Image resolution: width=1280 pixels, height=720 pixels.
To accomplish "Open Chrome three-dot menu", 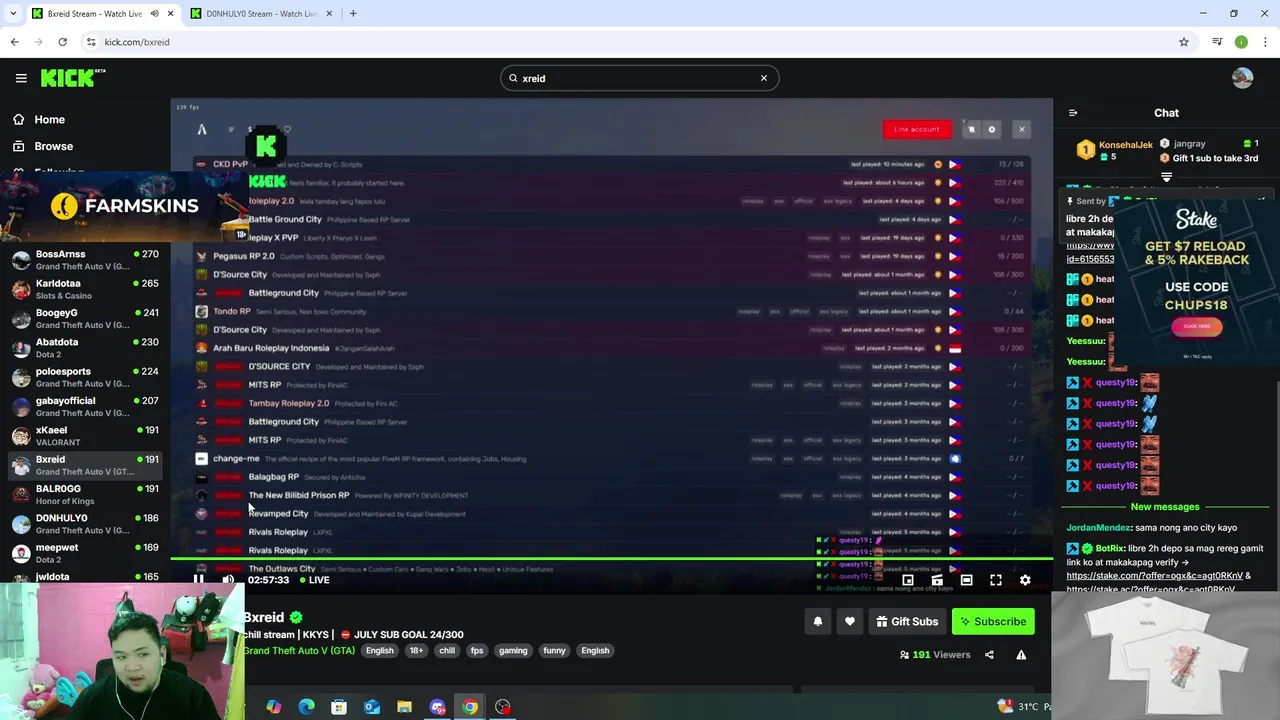I will pyautogui.click(x=1266, y=42).
